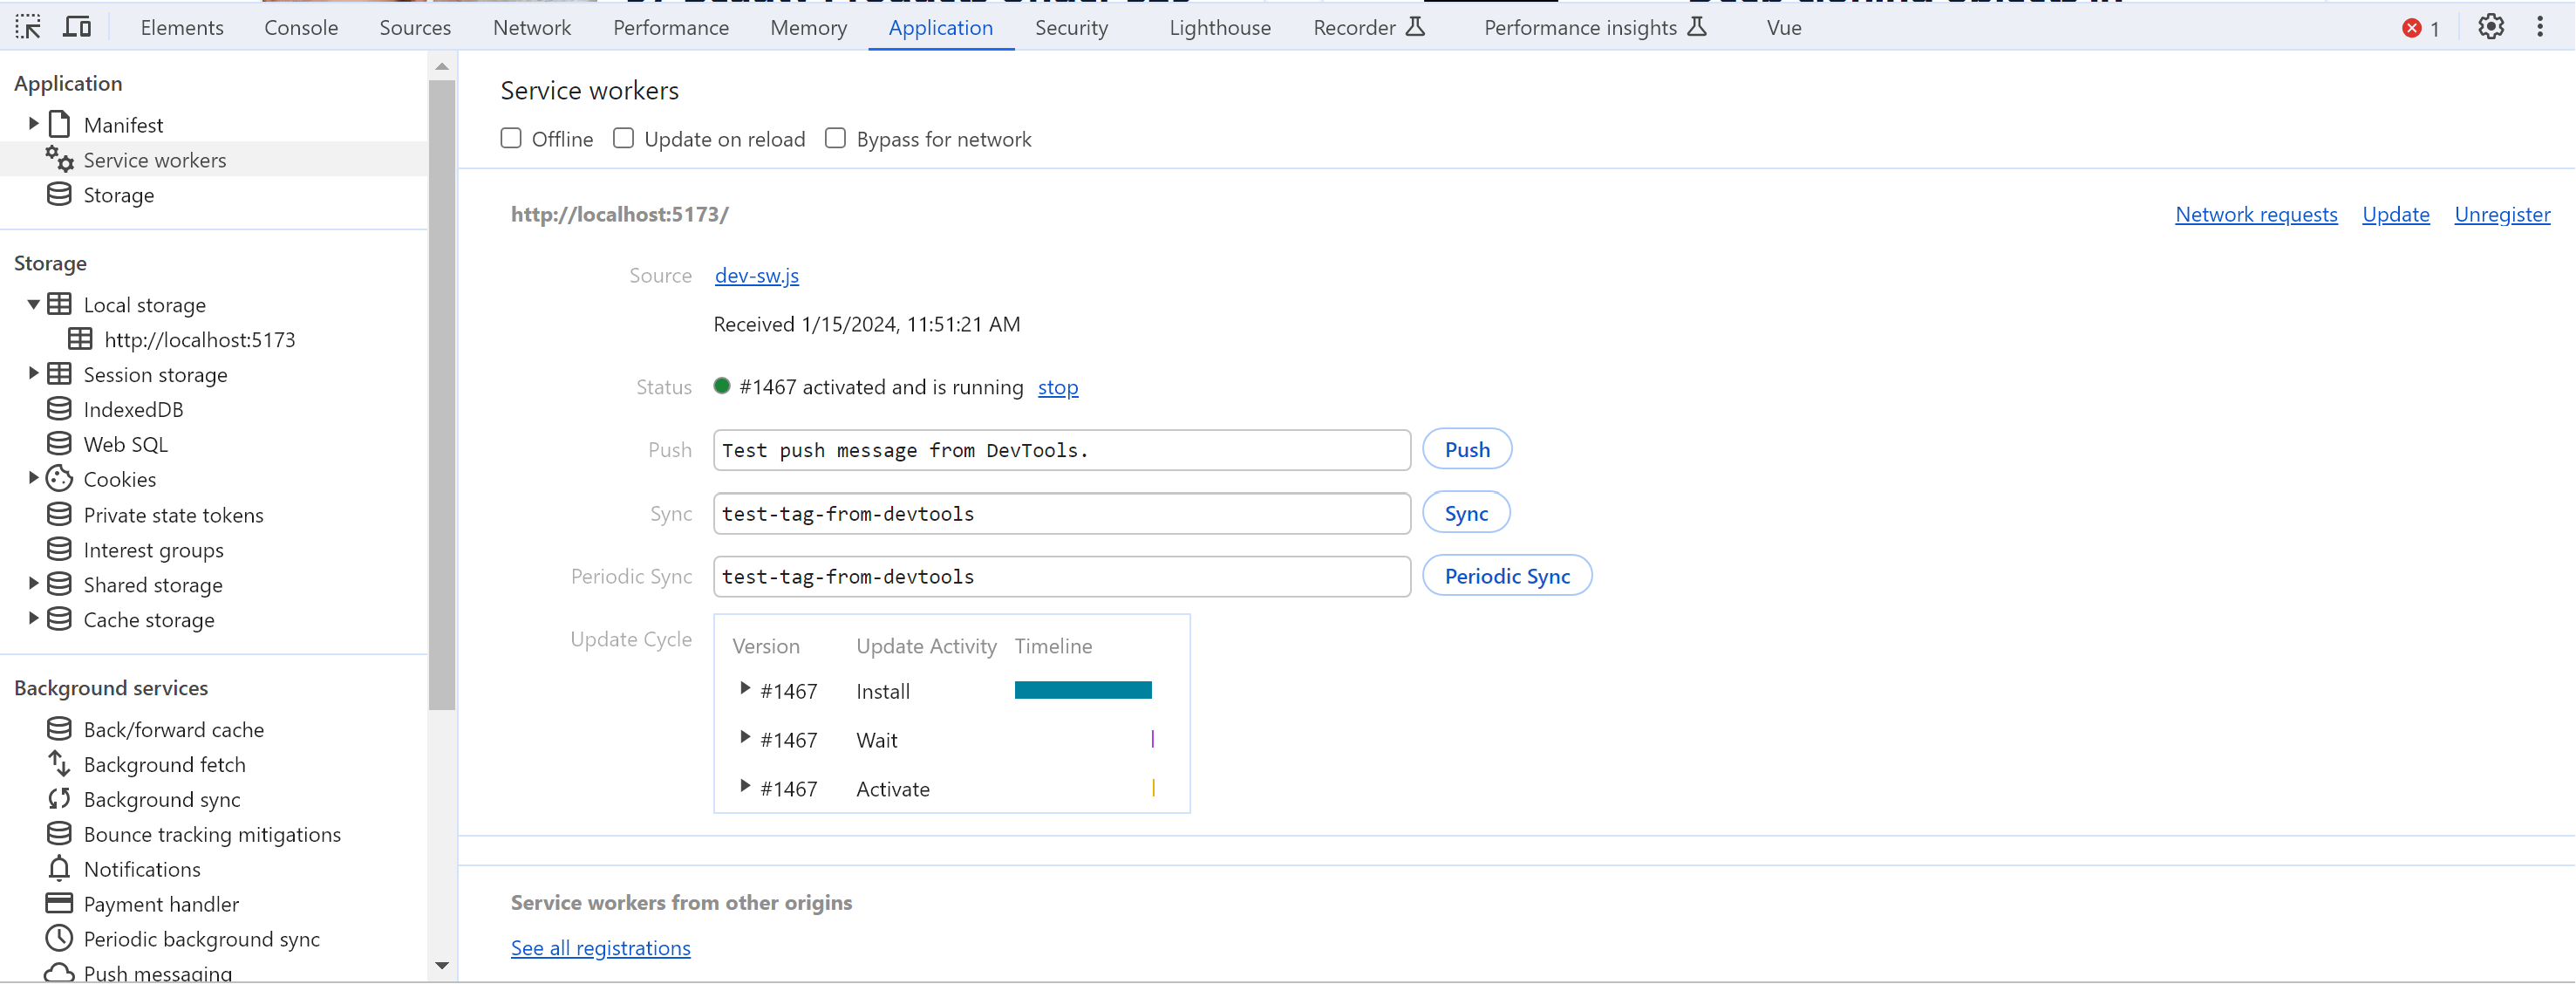2576x984 pixels.
Task: Click the IndexedDB database icon
Action: (x=60, y=409)
